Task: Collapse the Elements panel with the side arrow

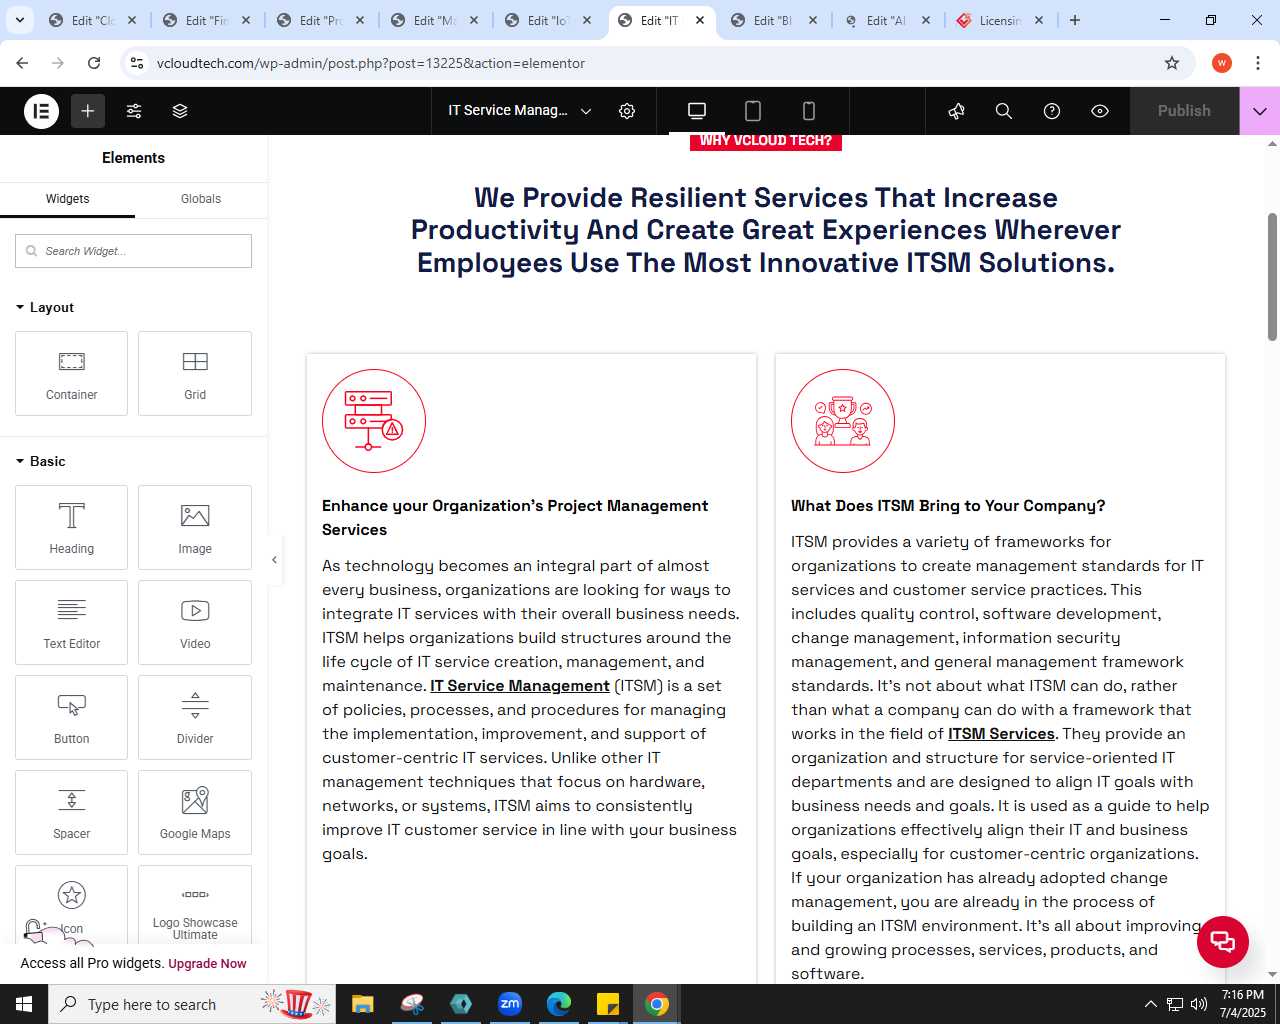Action: (x=274, y=559)
